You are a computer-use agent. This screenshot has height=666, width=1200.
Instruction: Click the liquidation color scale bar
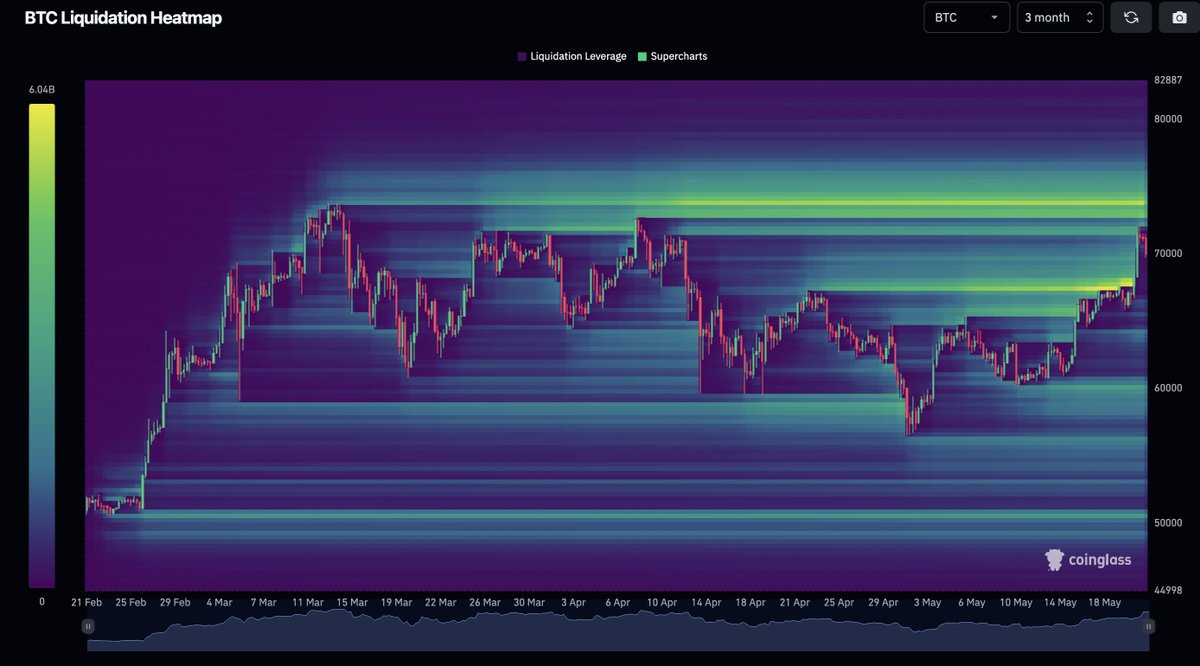click(41, 345)
